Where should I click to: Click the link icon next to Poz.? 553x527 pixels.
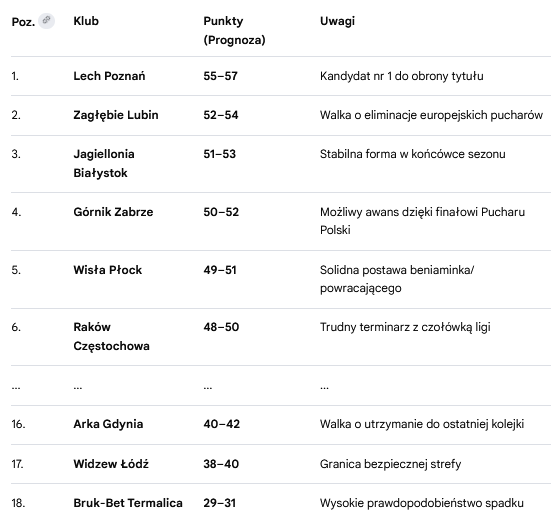[47, 20]
